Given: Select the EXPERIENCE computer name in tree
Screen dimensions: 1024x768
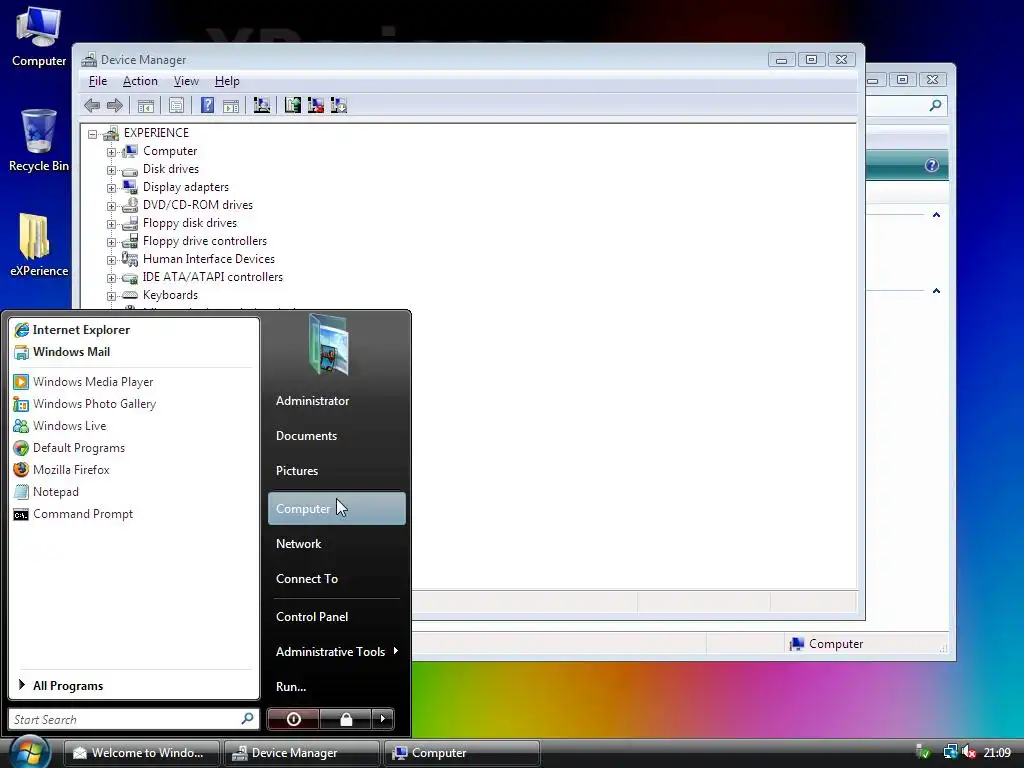Looking at the screenshot, I should point(156,133).
